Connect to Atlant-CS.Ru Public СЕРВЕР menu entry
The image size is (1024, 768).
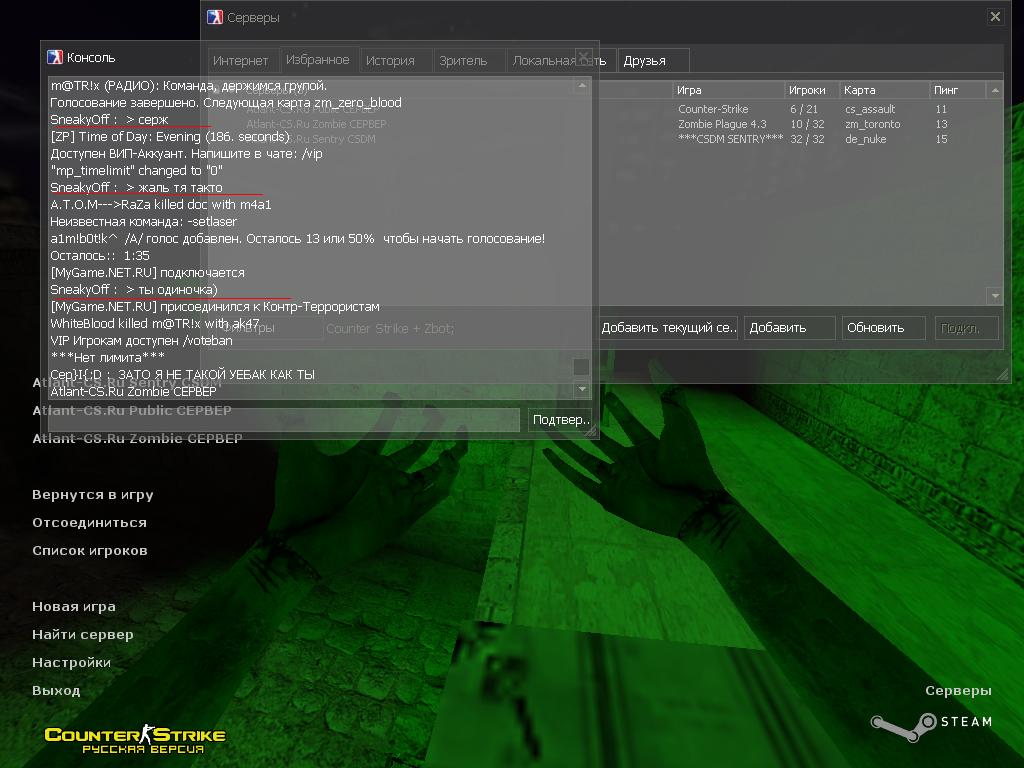point(132,411)
